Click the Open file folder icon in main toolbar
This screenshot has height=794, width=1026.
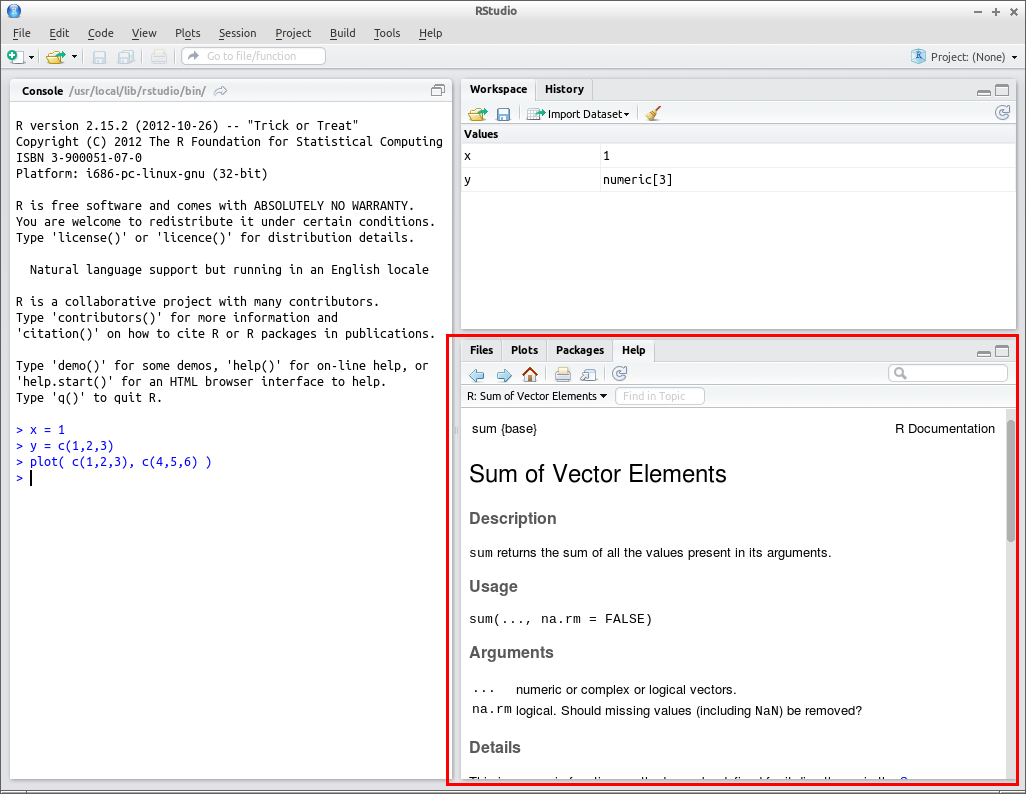tap(56, 57)
